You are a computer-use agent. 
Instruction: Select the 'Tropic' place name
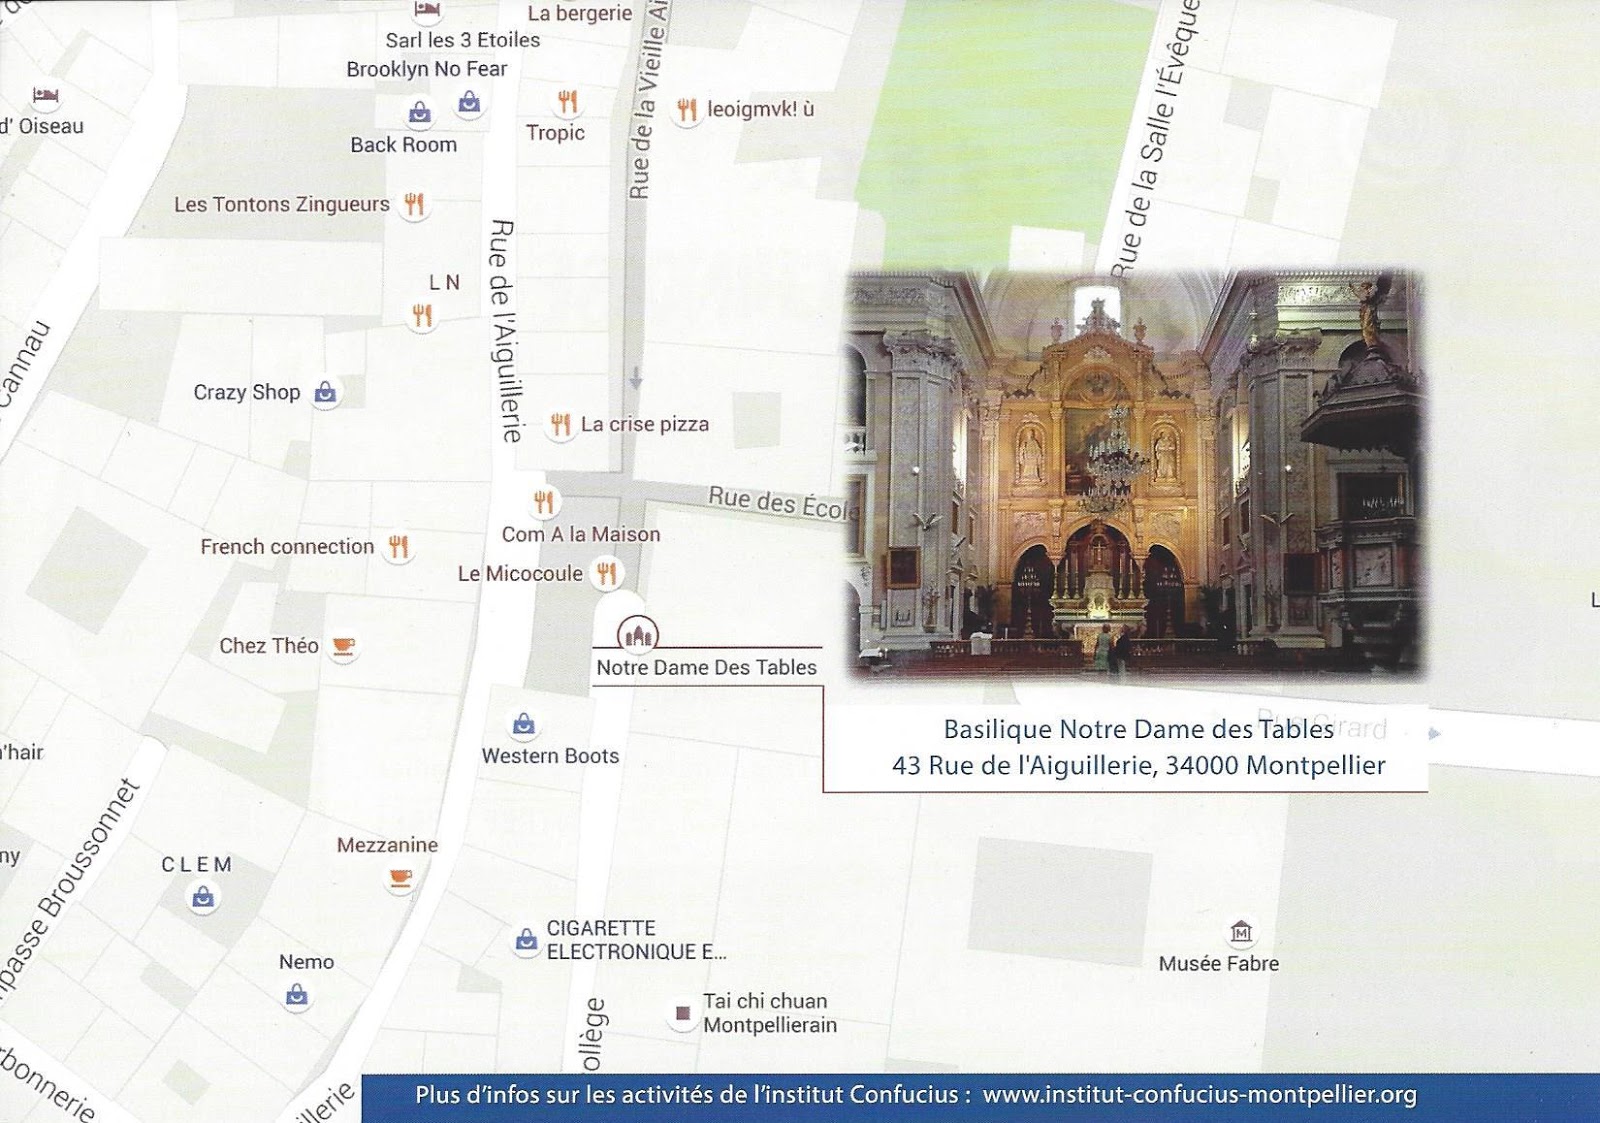[x=556, y=133]
